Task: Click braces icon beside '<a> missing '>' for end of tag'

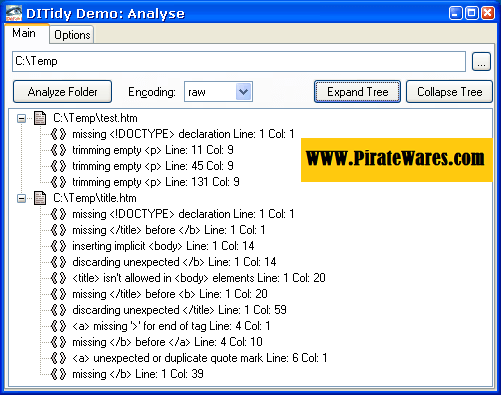Action: point(58,326)
